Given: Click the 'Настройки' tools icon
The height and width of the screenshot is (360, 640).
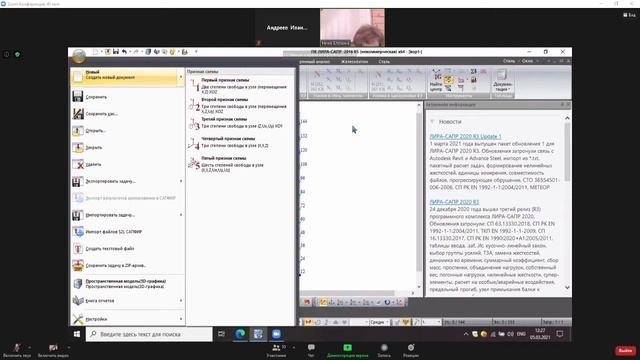Looking at the screenshot, I should coord(78,319).
